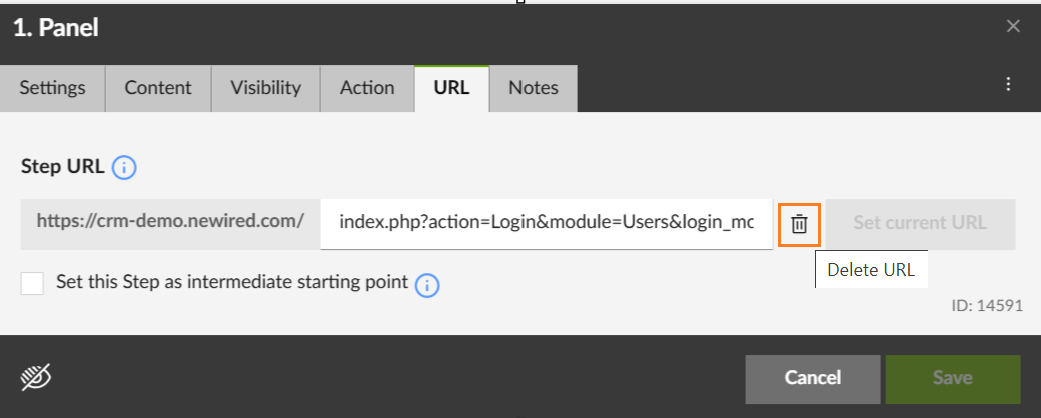Open the three-dot more options menu

coord(1008,85)
